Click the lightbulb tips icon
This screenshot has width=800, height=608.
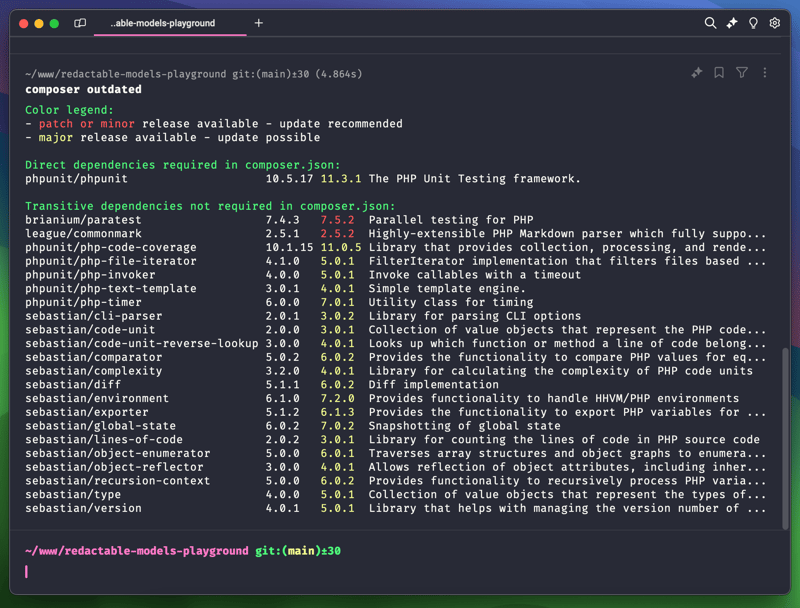753,23
